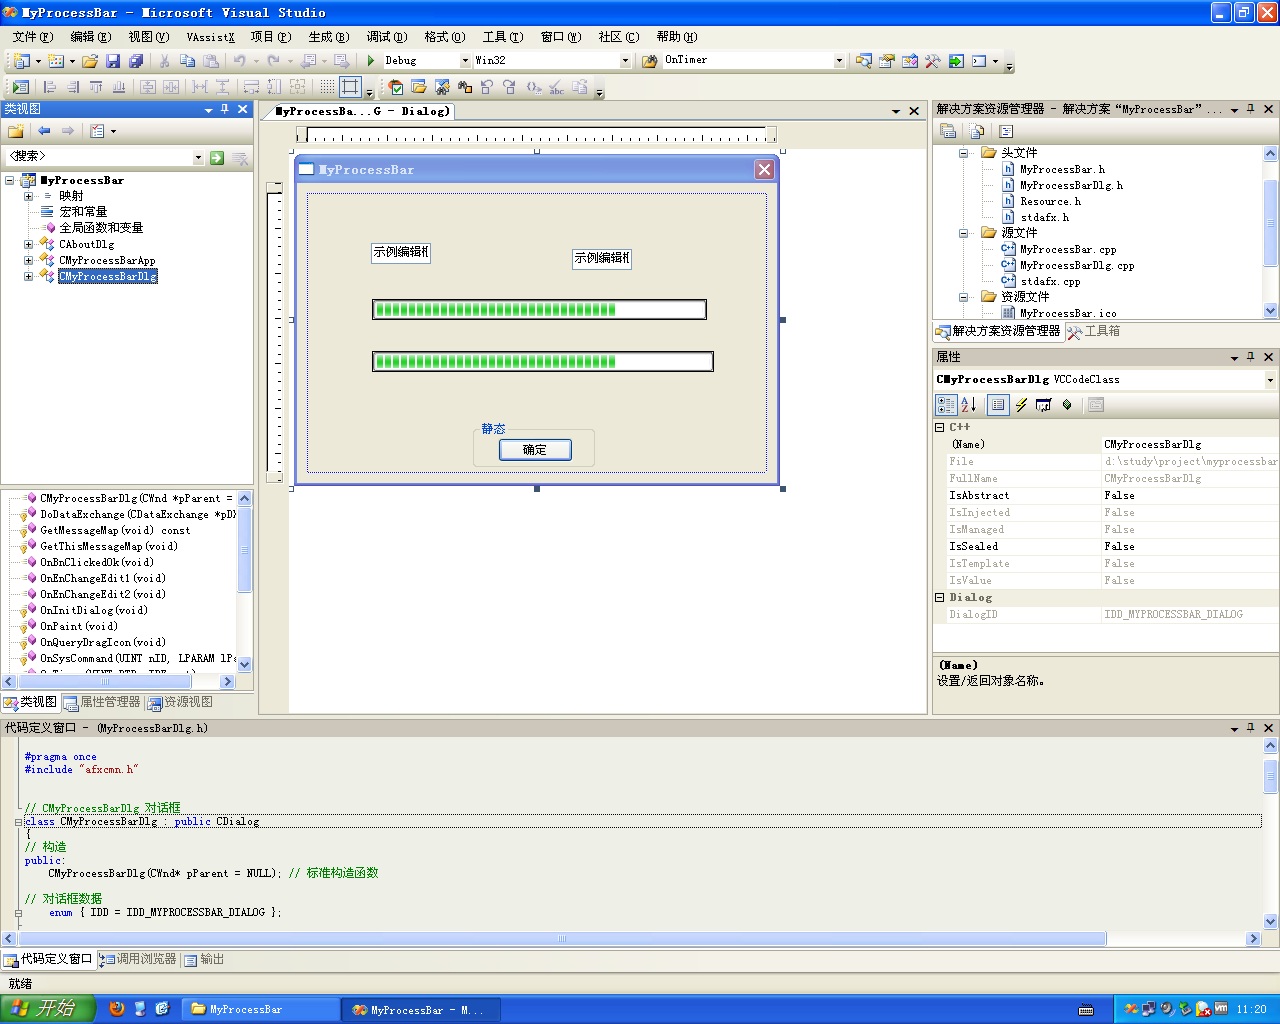The image size is (1280, 1024).
Task: Pin the Properties panel
Action: [1251, 356]
